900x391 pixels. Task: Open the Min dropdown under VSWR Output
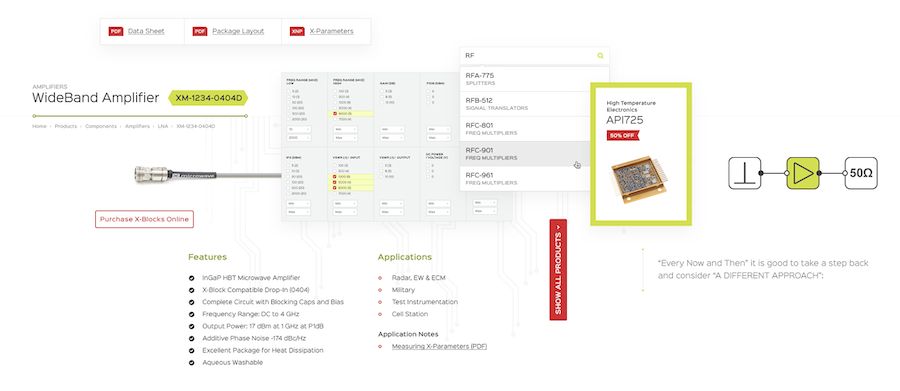(x=392, y=203)
